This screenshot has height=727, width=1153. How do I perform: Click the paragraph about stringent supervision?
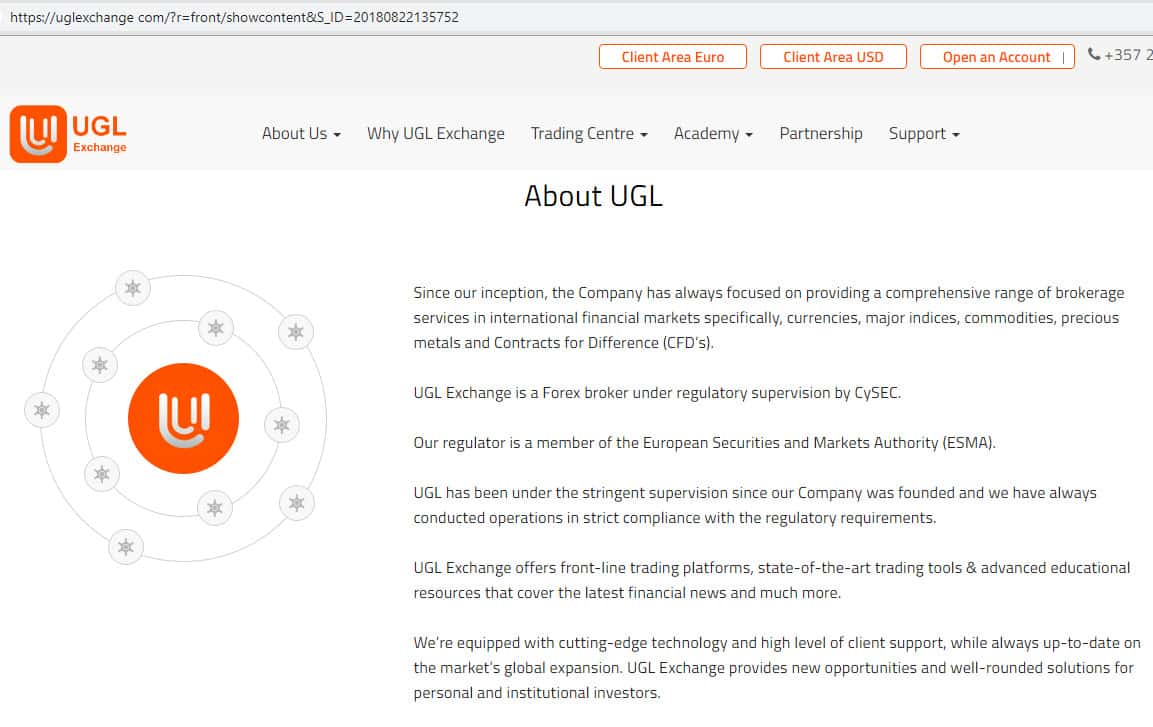[x=755, y=505]
